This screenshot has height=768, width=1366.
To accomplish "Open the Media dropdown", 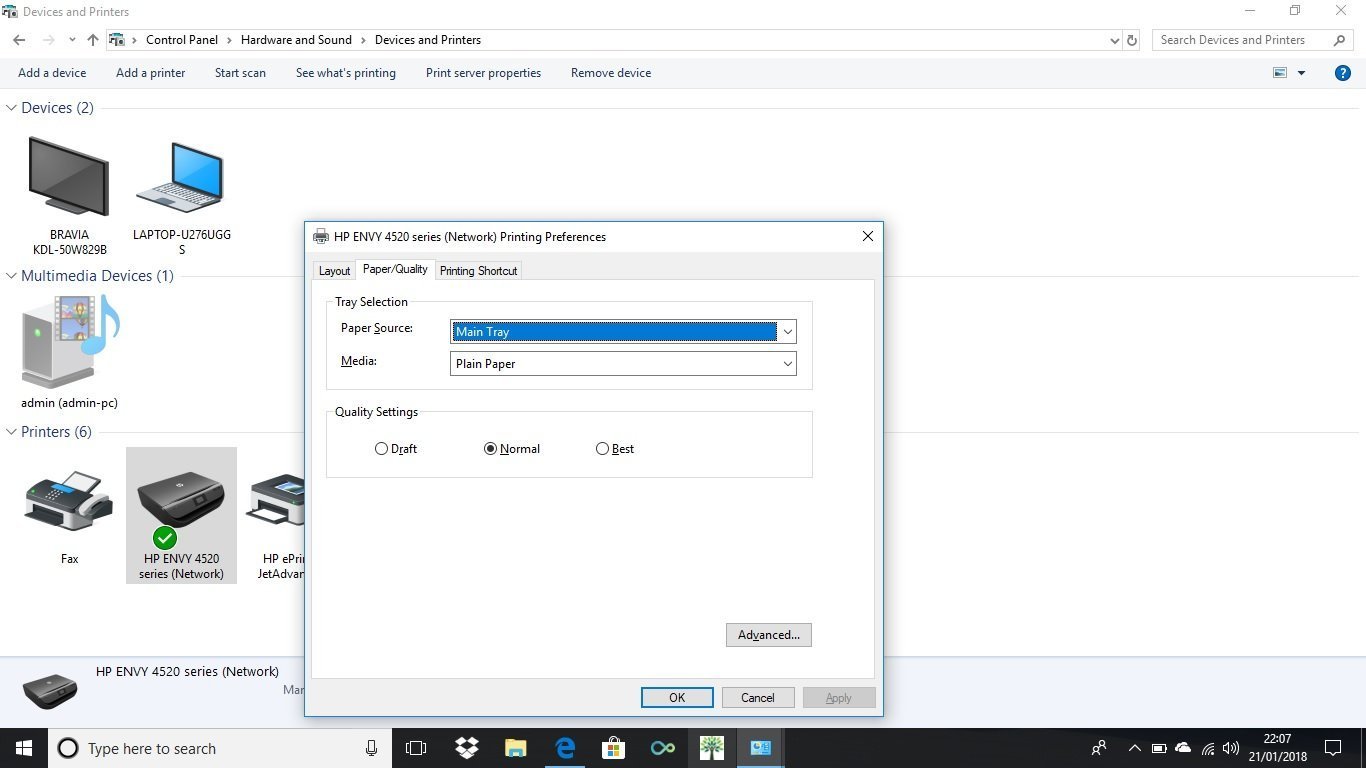I will pos(623,364).
